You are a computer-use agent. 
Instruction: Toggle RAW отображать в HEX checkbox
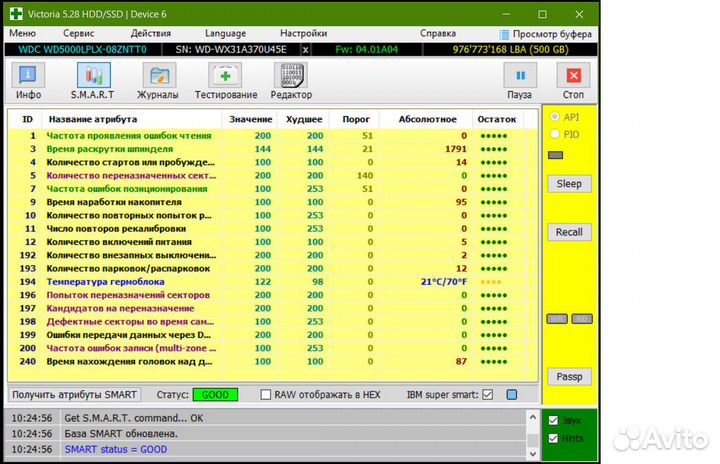click(265, 395)
